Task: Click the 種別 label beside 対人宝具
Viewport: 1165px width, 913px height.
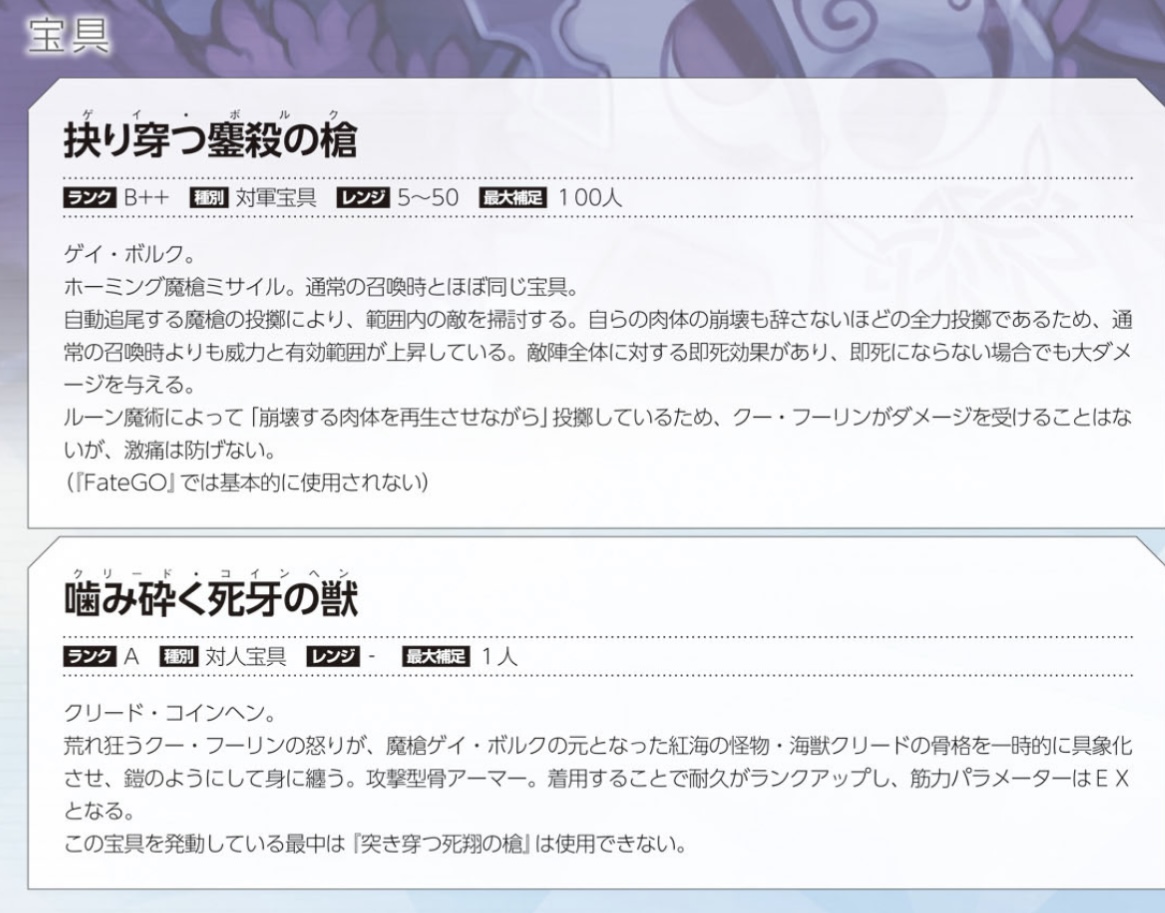Action: coord(179,657)
